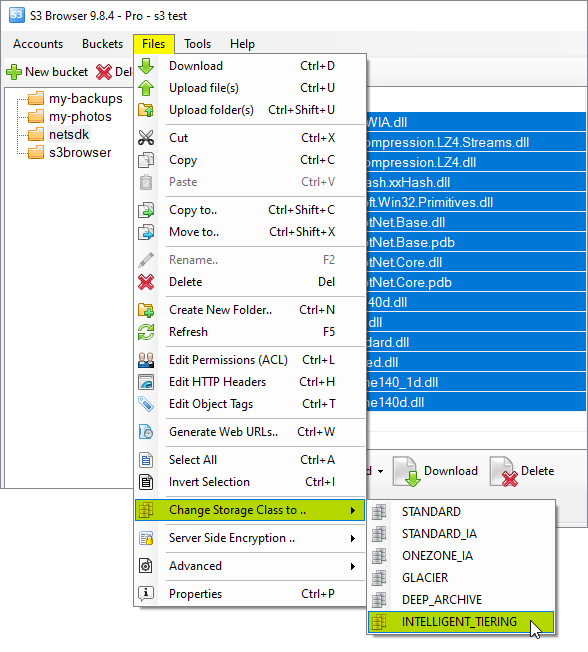Click the Edit Permissions people icon
The height and width of the screenshot is (652, 588).
point(146,360)
